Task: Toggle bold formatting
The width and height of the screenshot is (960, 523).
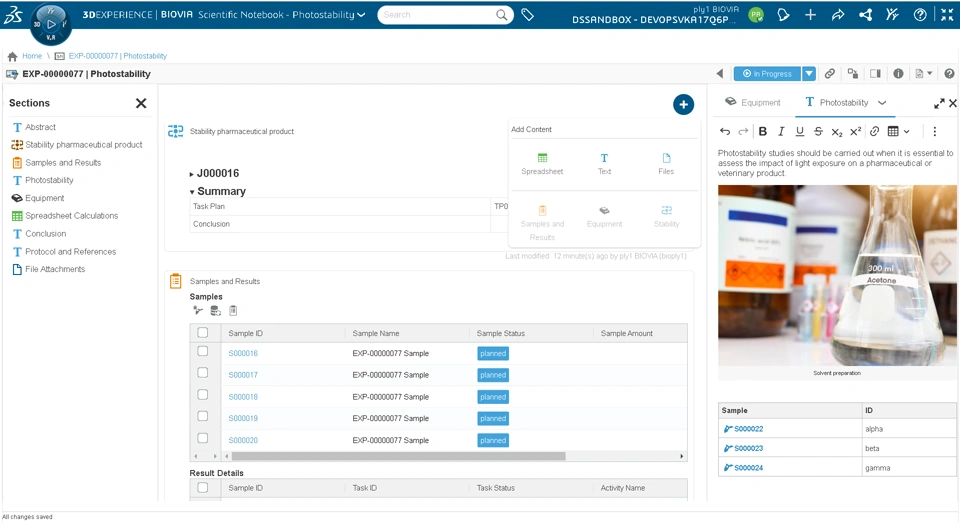Action: click(x=763, y=131)
